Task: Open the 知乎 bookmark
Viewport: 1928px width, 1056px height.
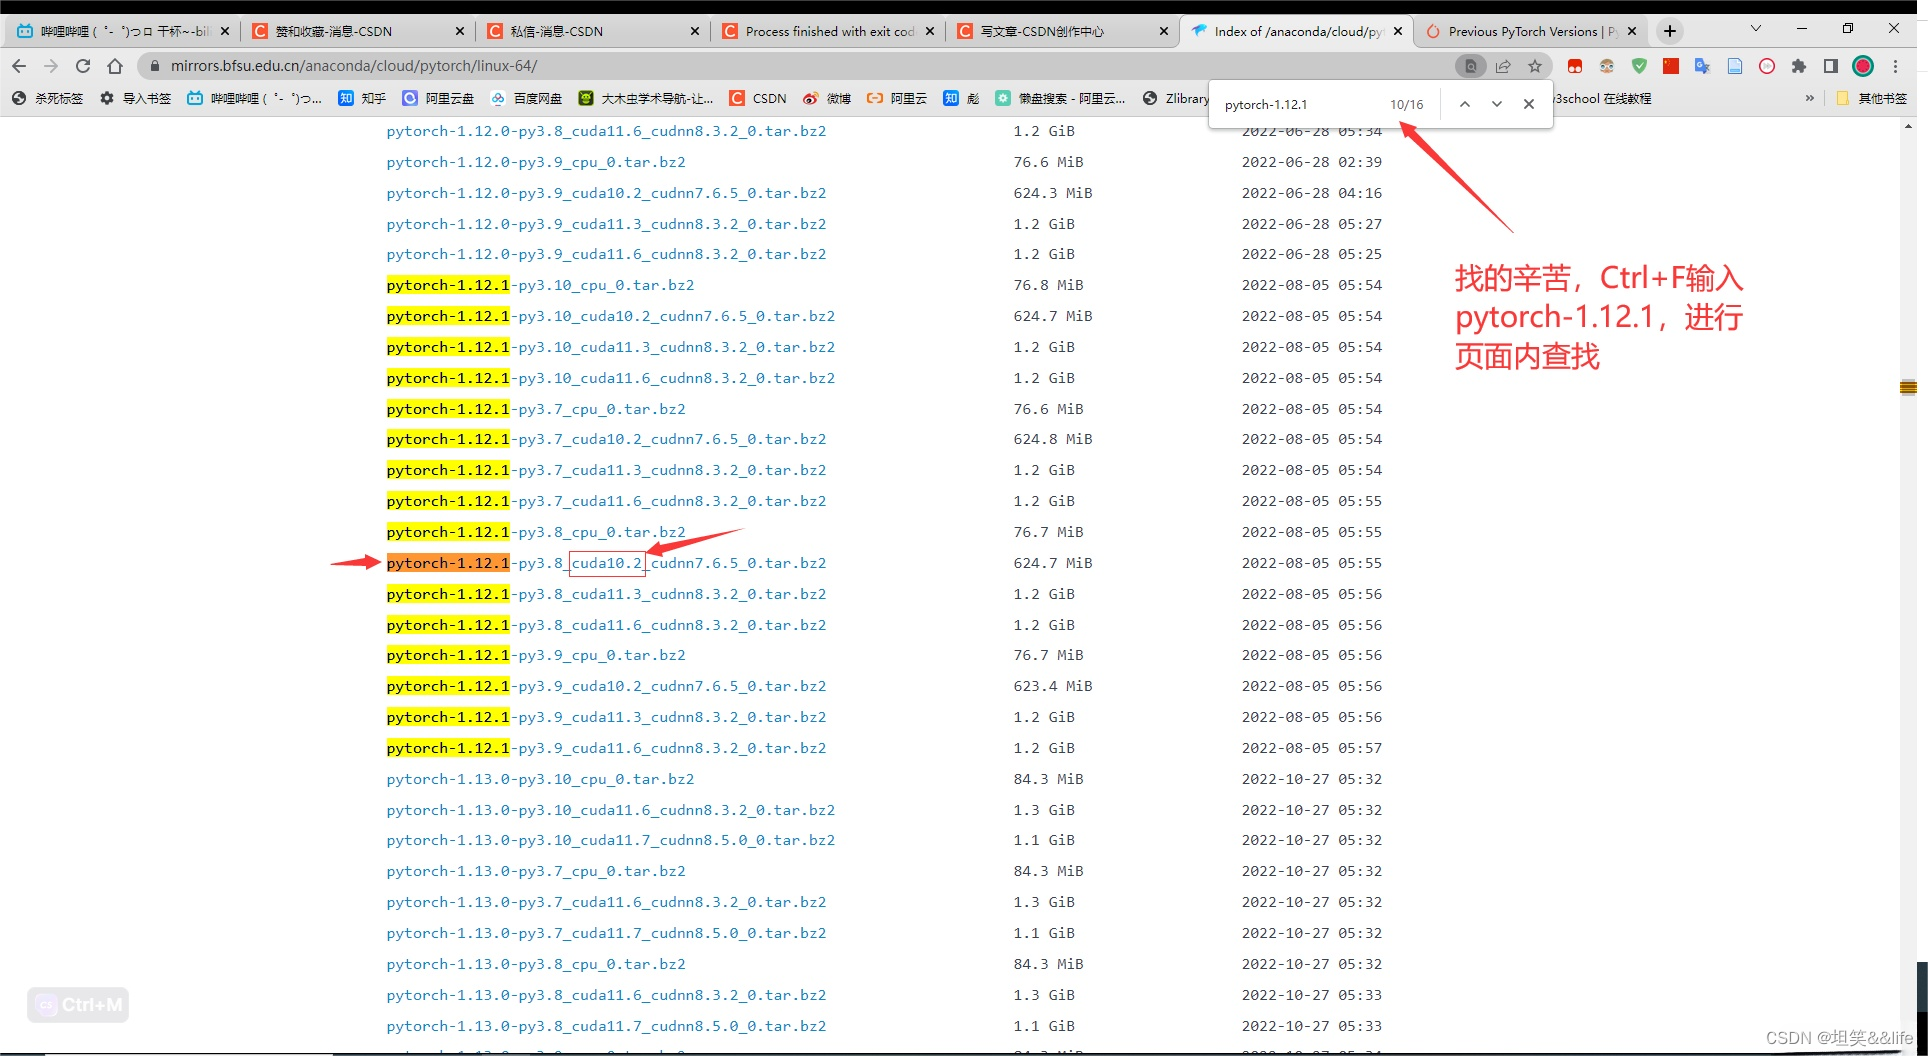Action: click(362, 98)
